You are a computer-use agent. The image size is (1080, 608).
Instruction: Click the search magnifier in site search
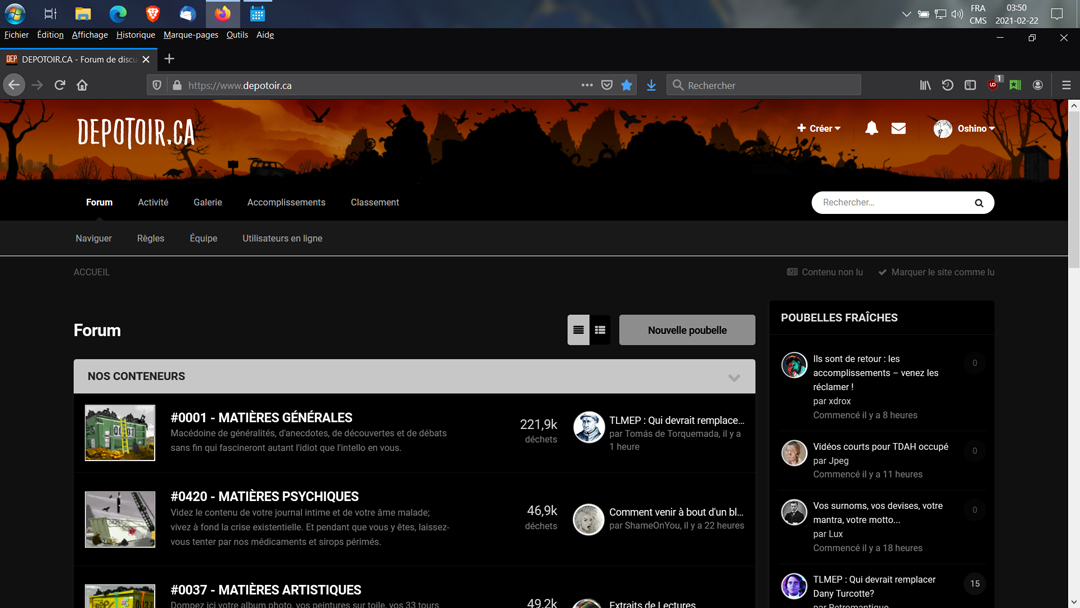point(979,203)
